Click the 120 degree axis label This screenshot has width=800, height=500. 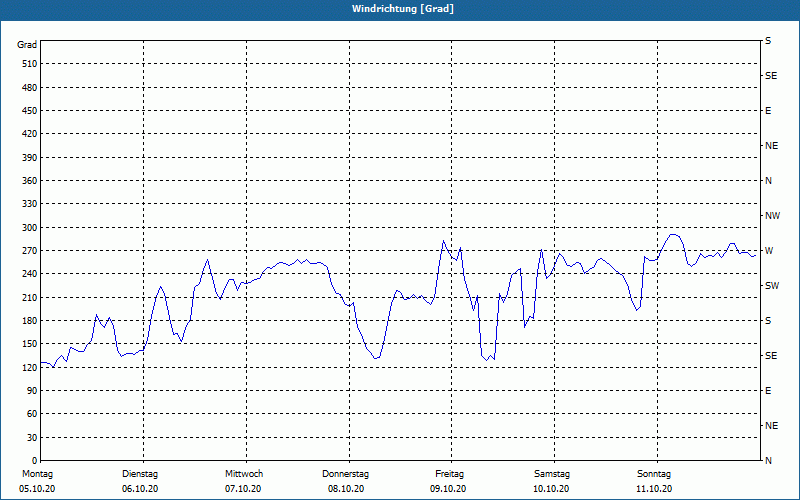[x=30, y=367]
